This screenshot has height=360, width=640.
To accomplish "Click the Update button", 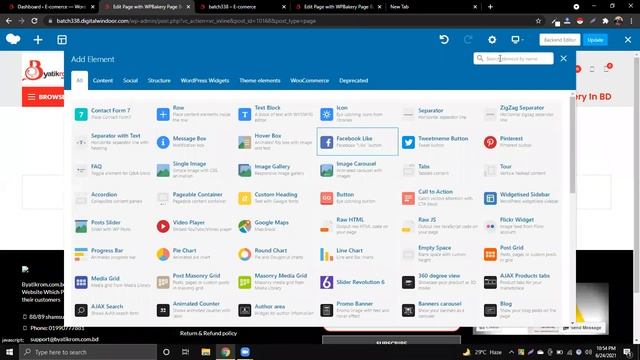I will pos(596,40).
